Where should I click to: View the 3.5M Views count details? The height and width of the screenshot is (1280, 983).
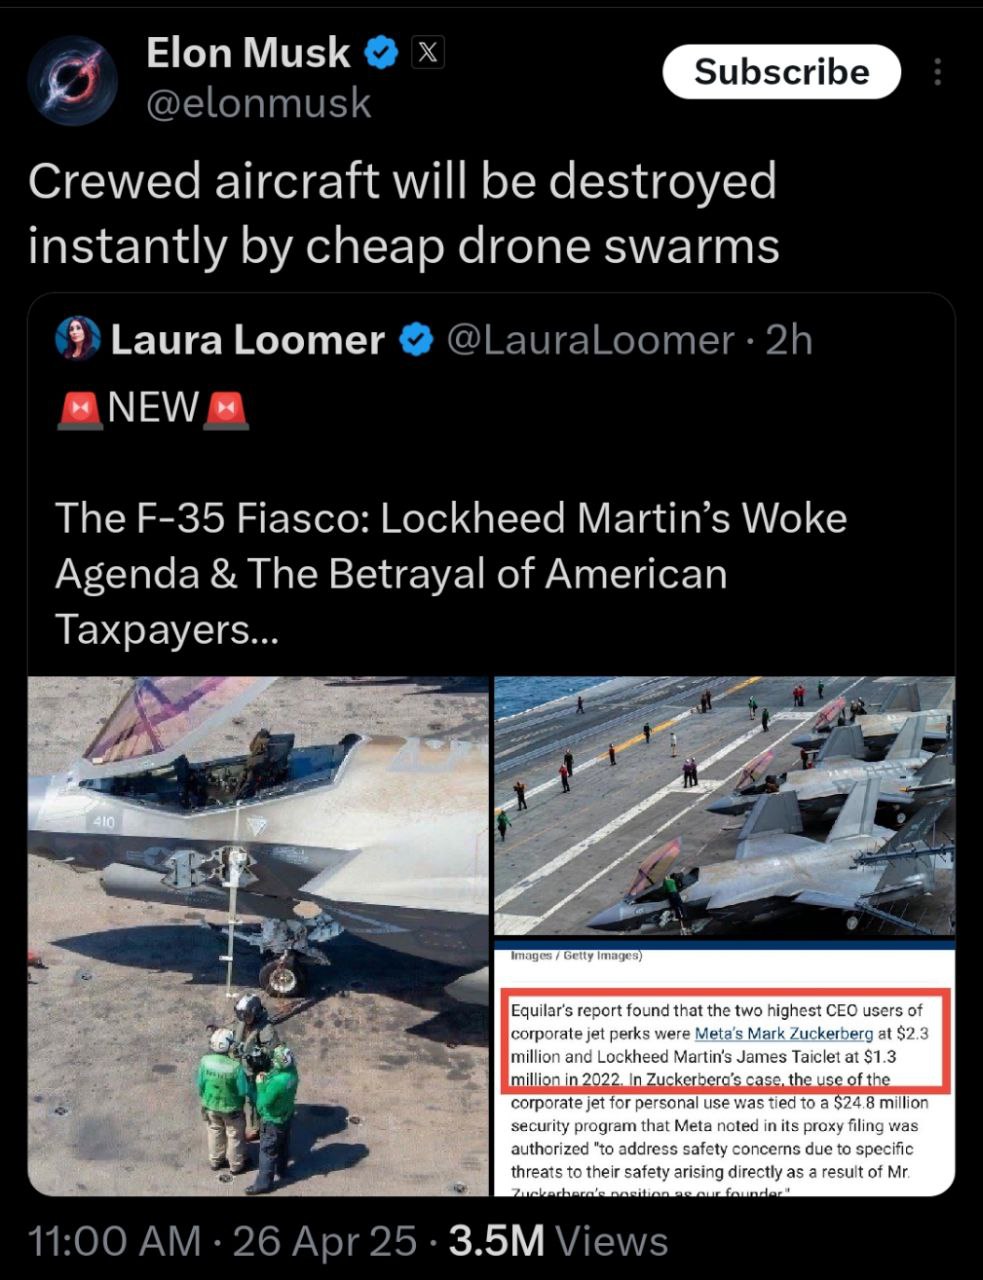558,1242
